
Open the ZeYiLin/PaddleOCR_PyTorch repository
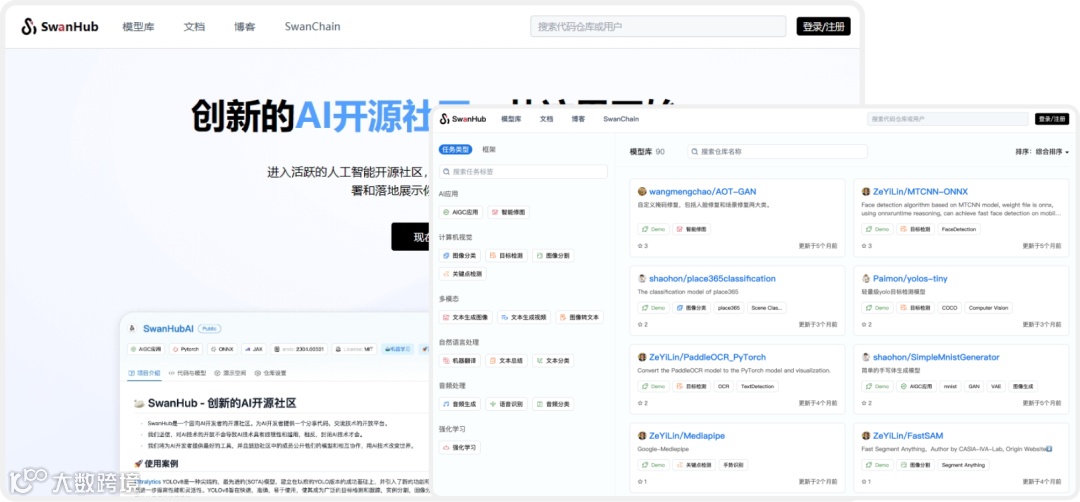coord(707,357)
